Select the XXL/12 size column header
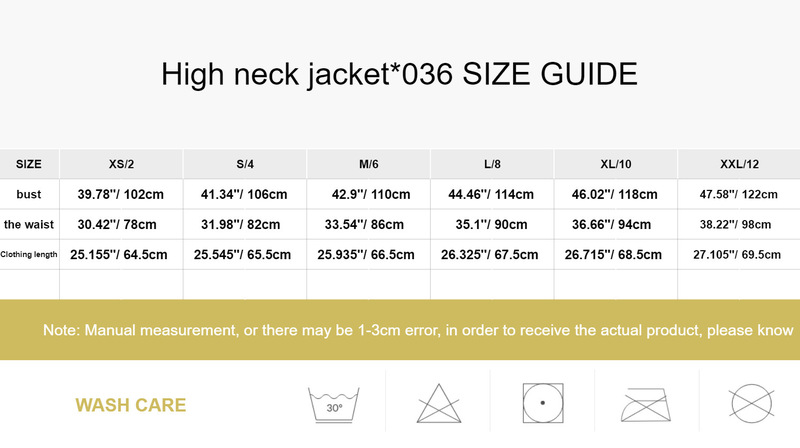The width and height of the screenshot is (800, 448). tap(739, 164)
